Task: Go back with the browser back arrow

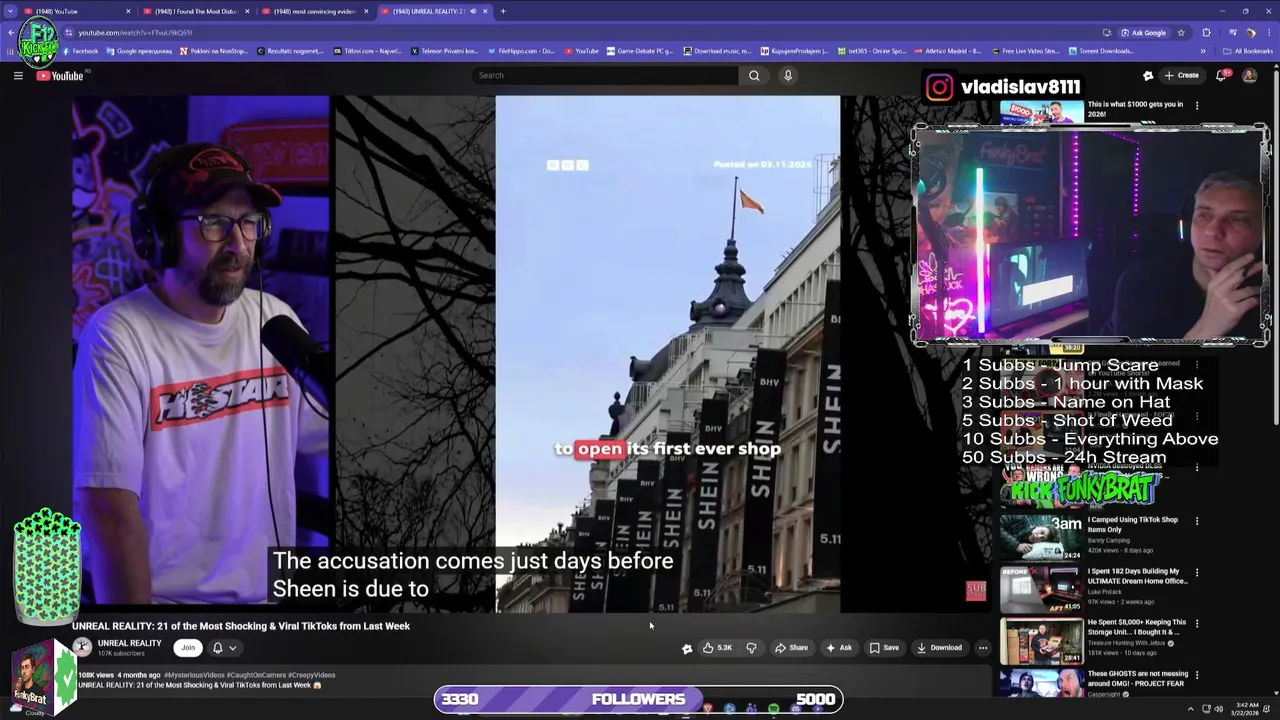Action: pyautogui.click(x=10, y=32)
